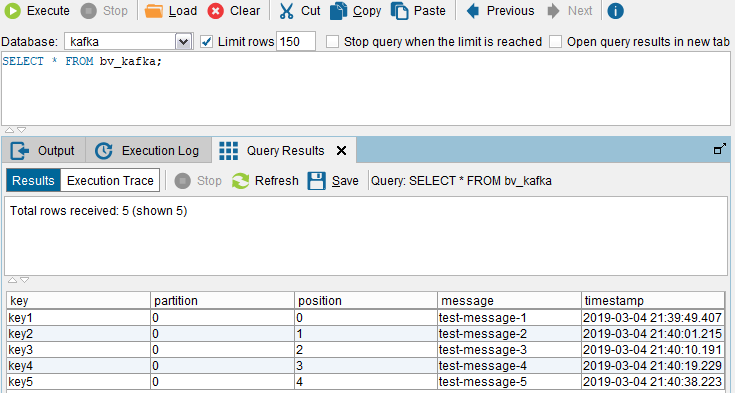Enable Open query results in new tab
The width and height of the screenshot is (735, 393).
coord(555,42)
